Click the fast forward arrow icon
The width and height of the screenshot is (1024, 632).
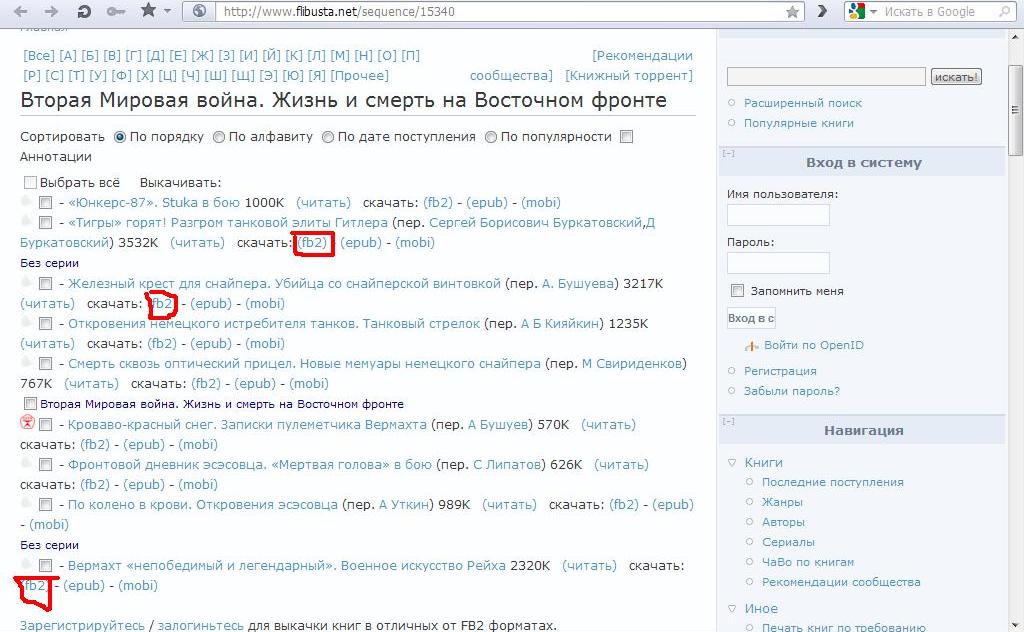[x=822, y=11]
